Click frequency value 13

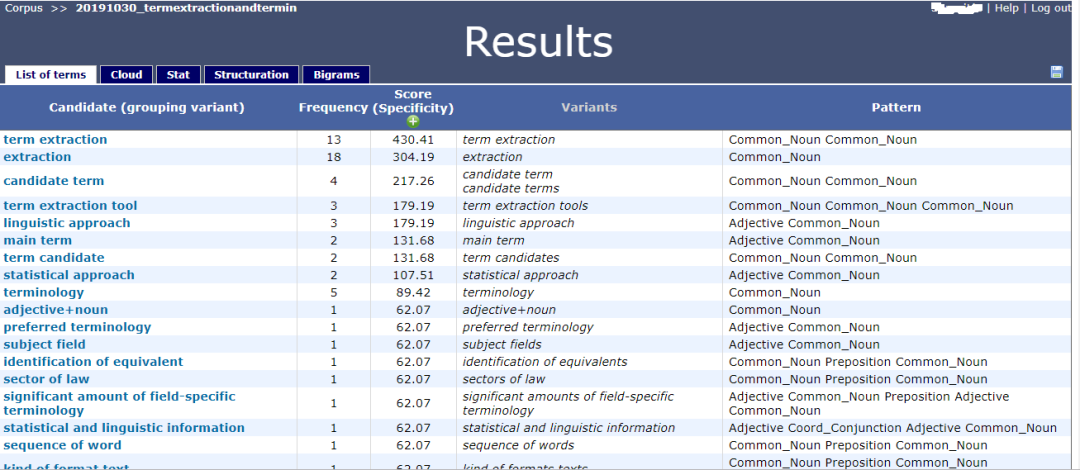(x=333, y=139)
